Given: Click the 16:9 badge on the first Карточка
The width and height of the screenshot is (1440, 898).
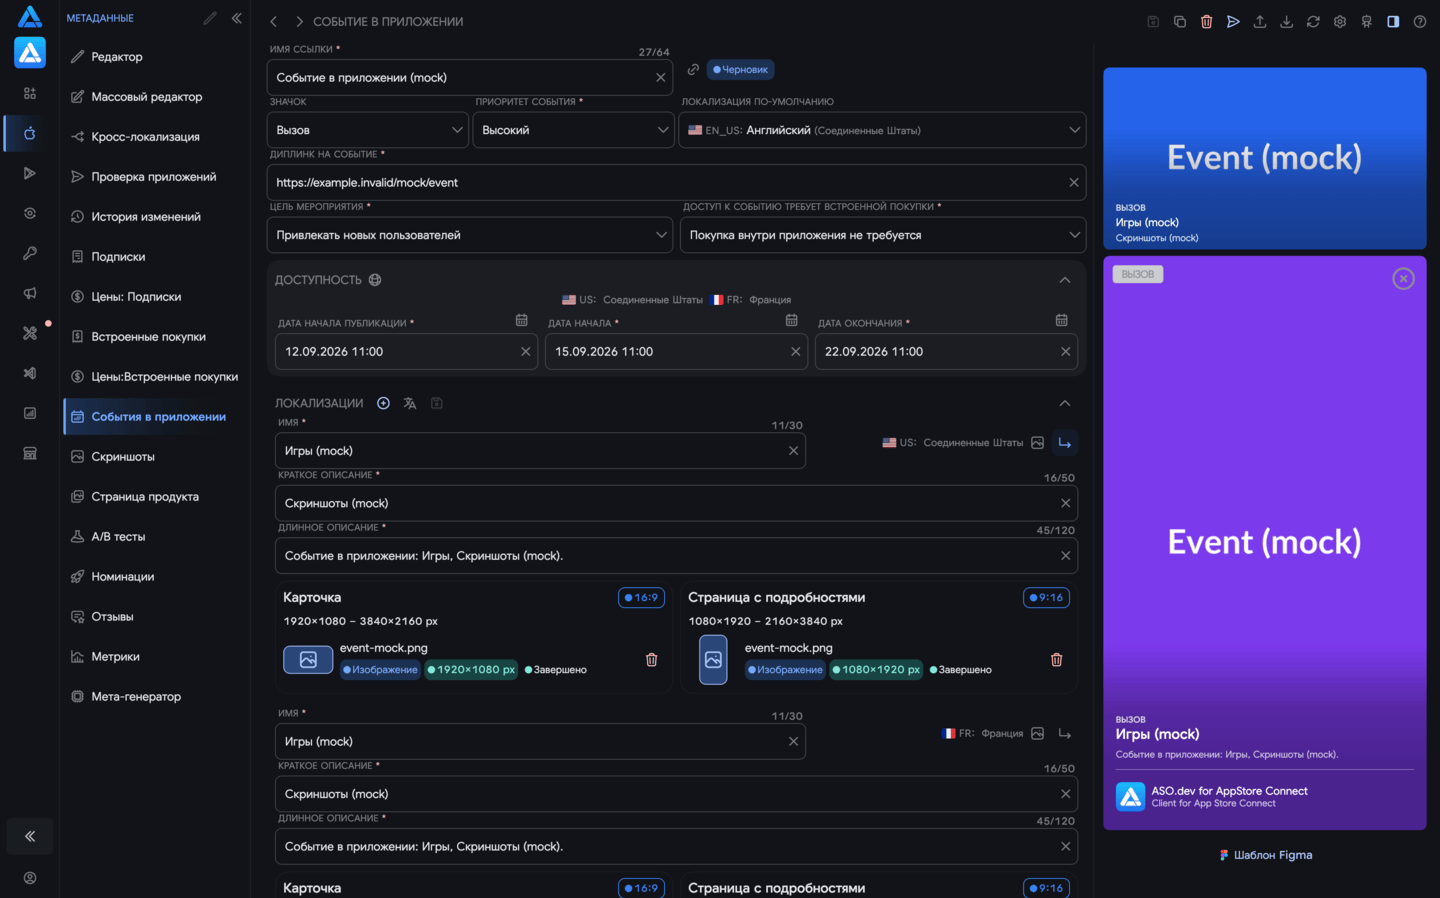Looking at the screenshot, I should coord(642,598).
